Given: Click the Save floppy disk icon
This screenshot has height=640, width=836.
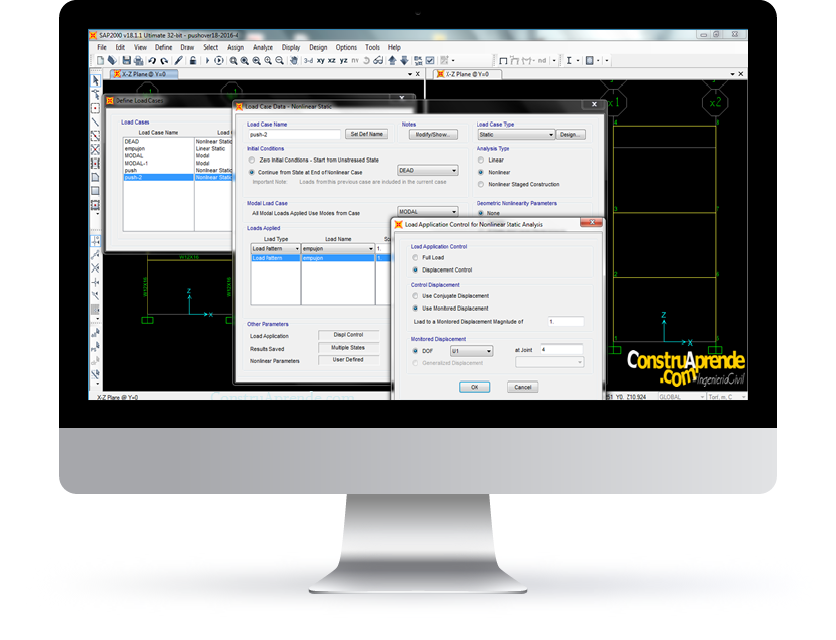Looking at the screenshot, I should (126, 61).
